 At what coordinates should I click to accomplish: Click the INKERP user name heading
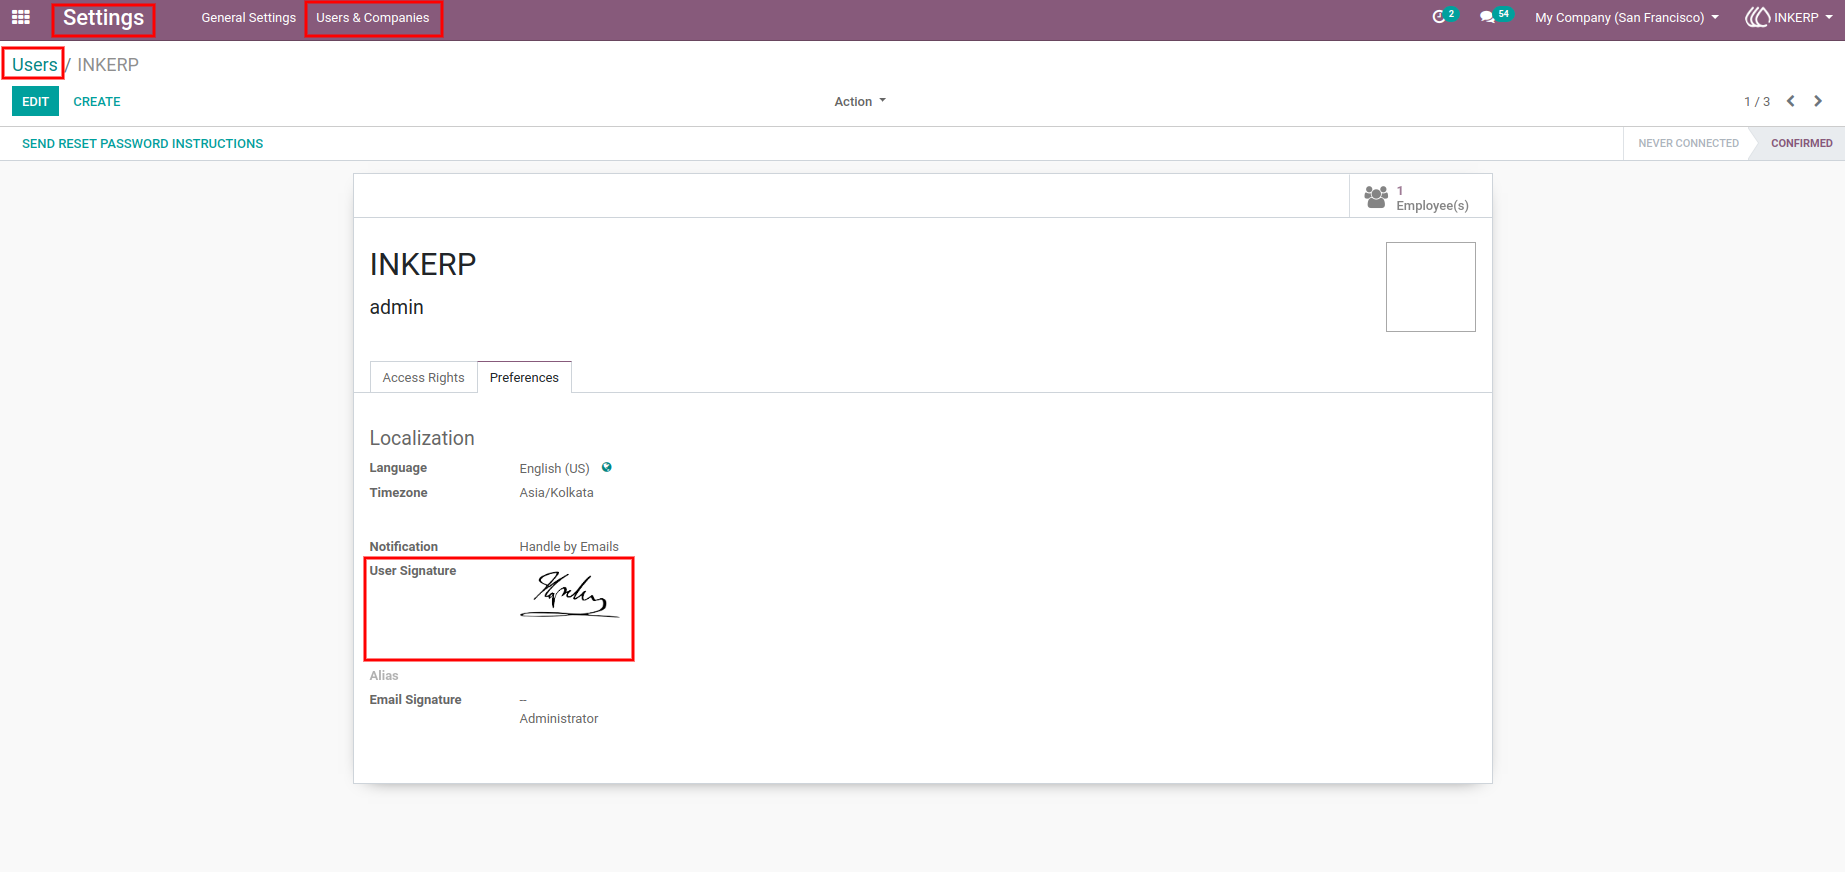(422, 264)
